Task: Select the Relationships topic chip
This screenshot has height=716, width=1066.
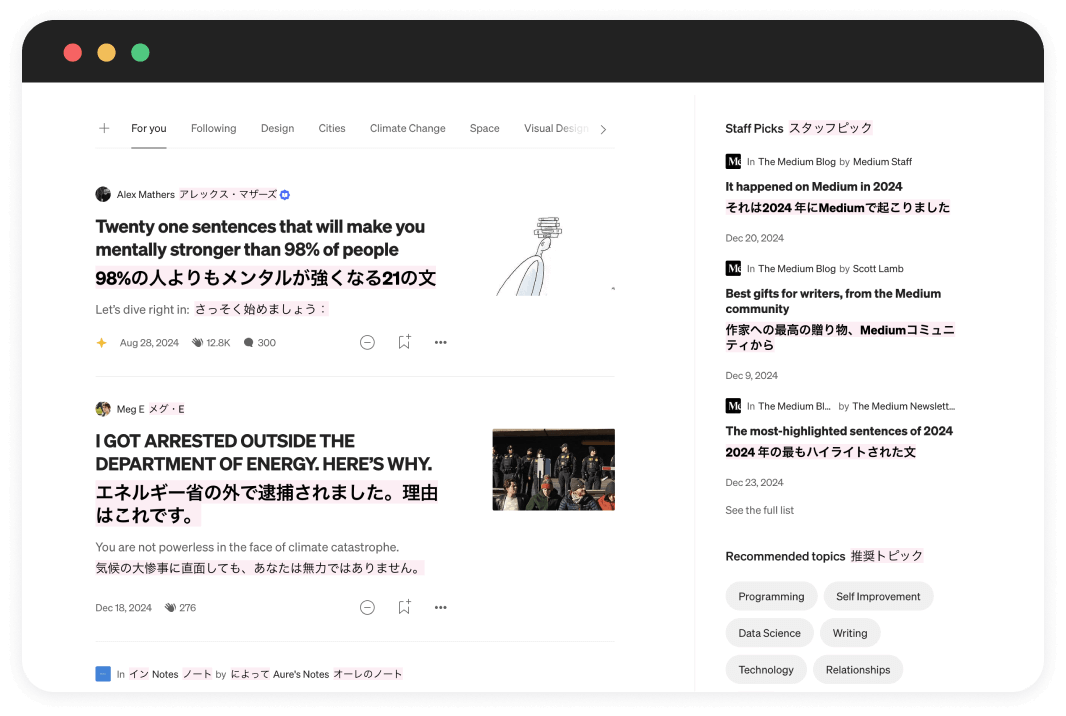Action: pos(858,670)
